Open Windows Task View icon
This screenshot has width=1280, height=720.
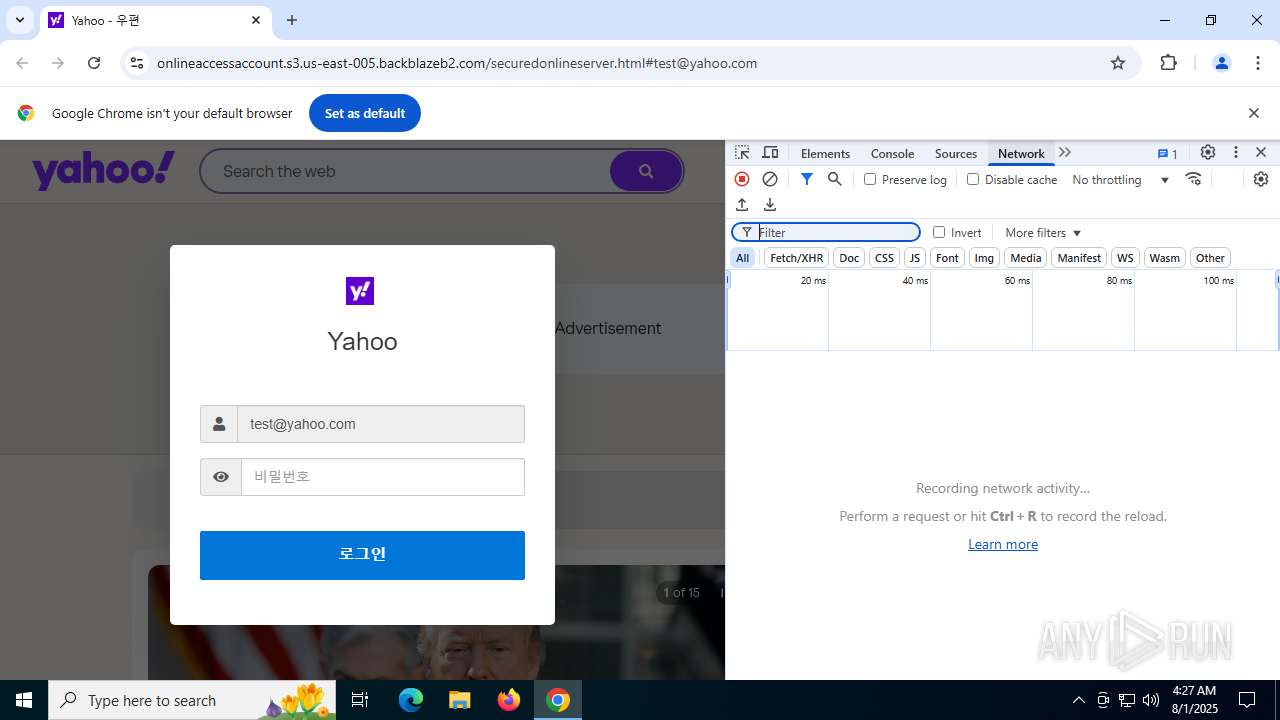361,700
